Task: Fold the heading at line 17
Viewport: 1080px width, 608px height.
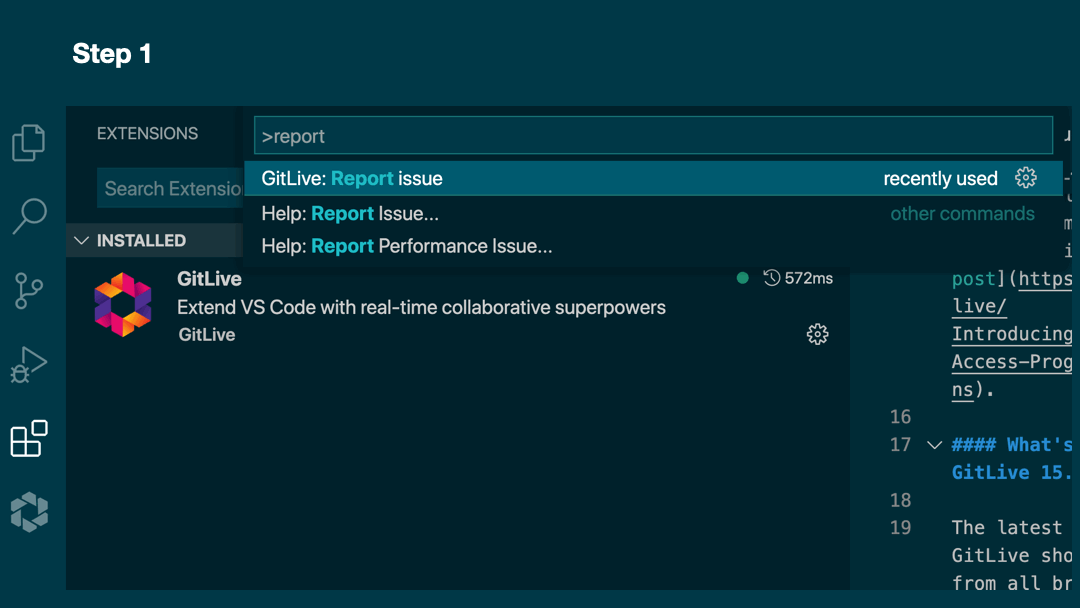Action: [x=934, y=445]
